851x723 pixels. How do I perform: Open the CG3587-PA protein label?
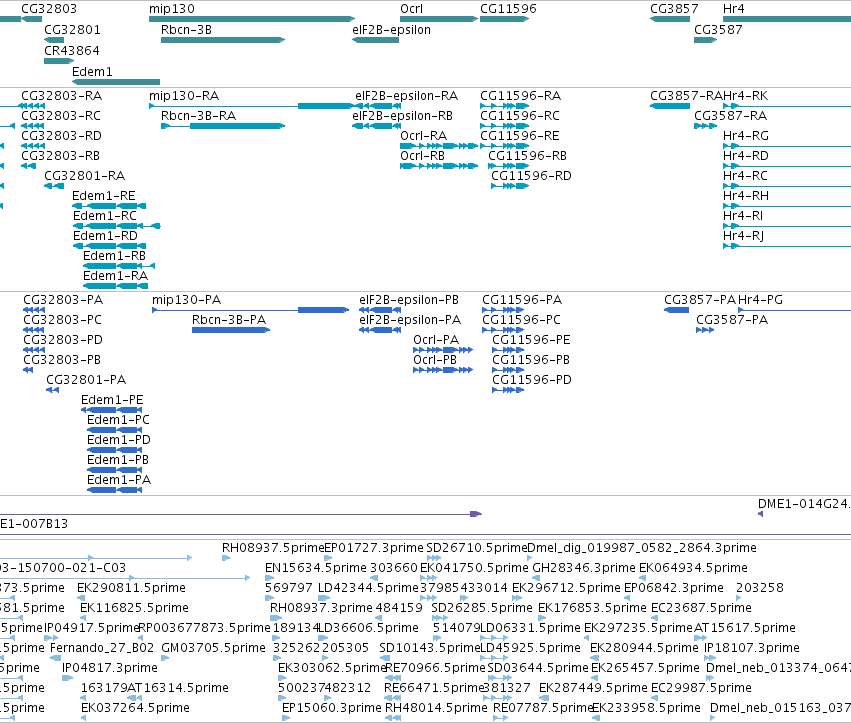point(732,320)
